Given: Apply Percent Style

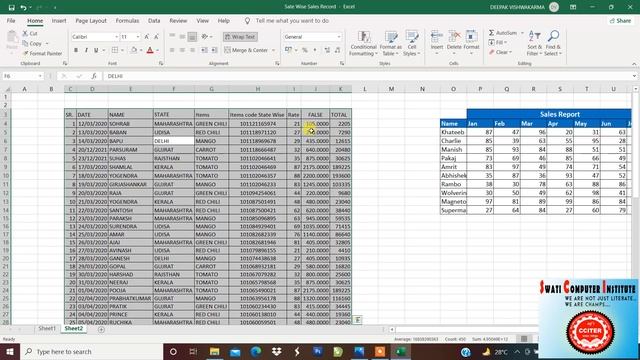Looking at the screenshot, I should tap(304, 50).
